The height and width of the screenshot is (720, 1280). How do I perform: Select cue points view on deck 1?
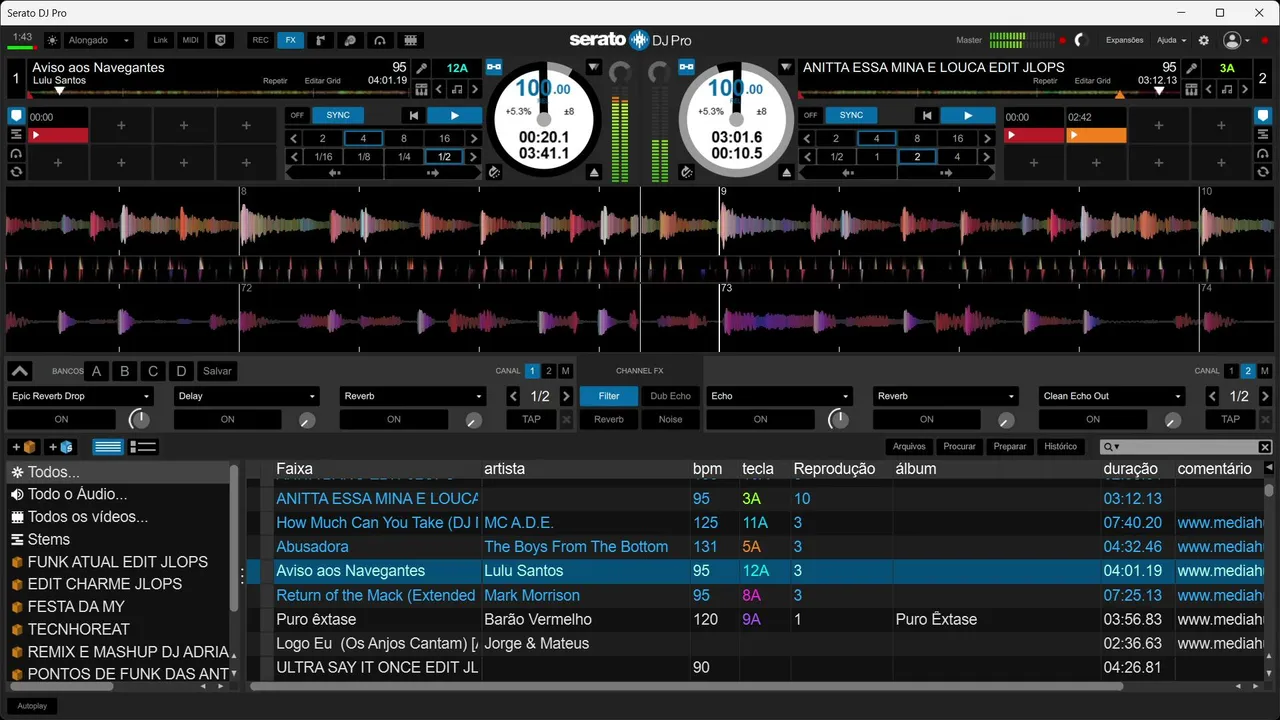(x=16, y=116)
